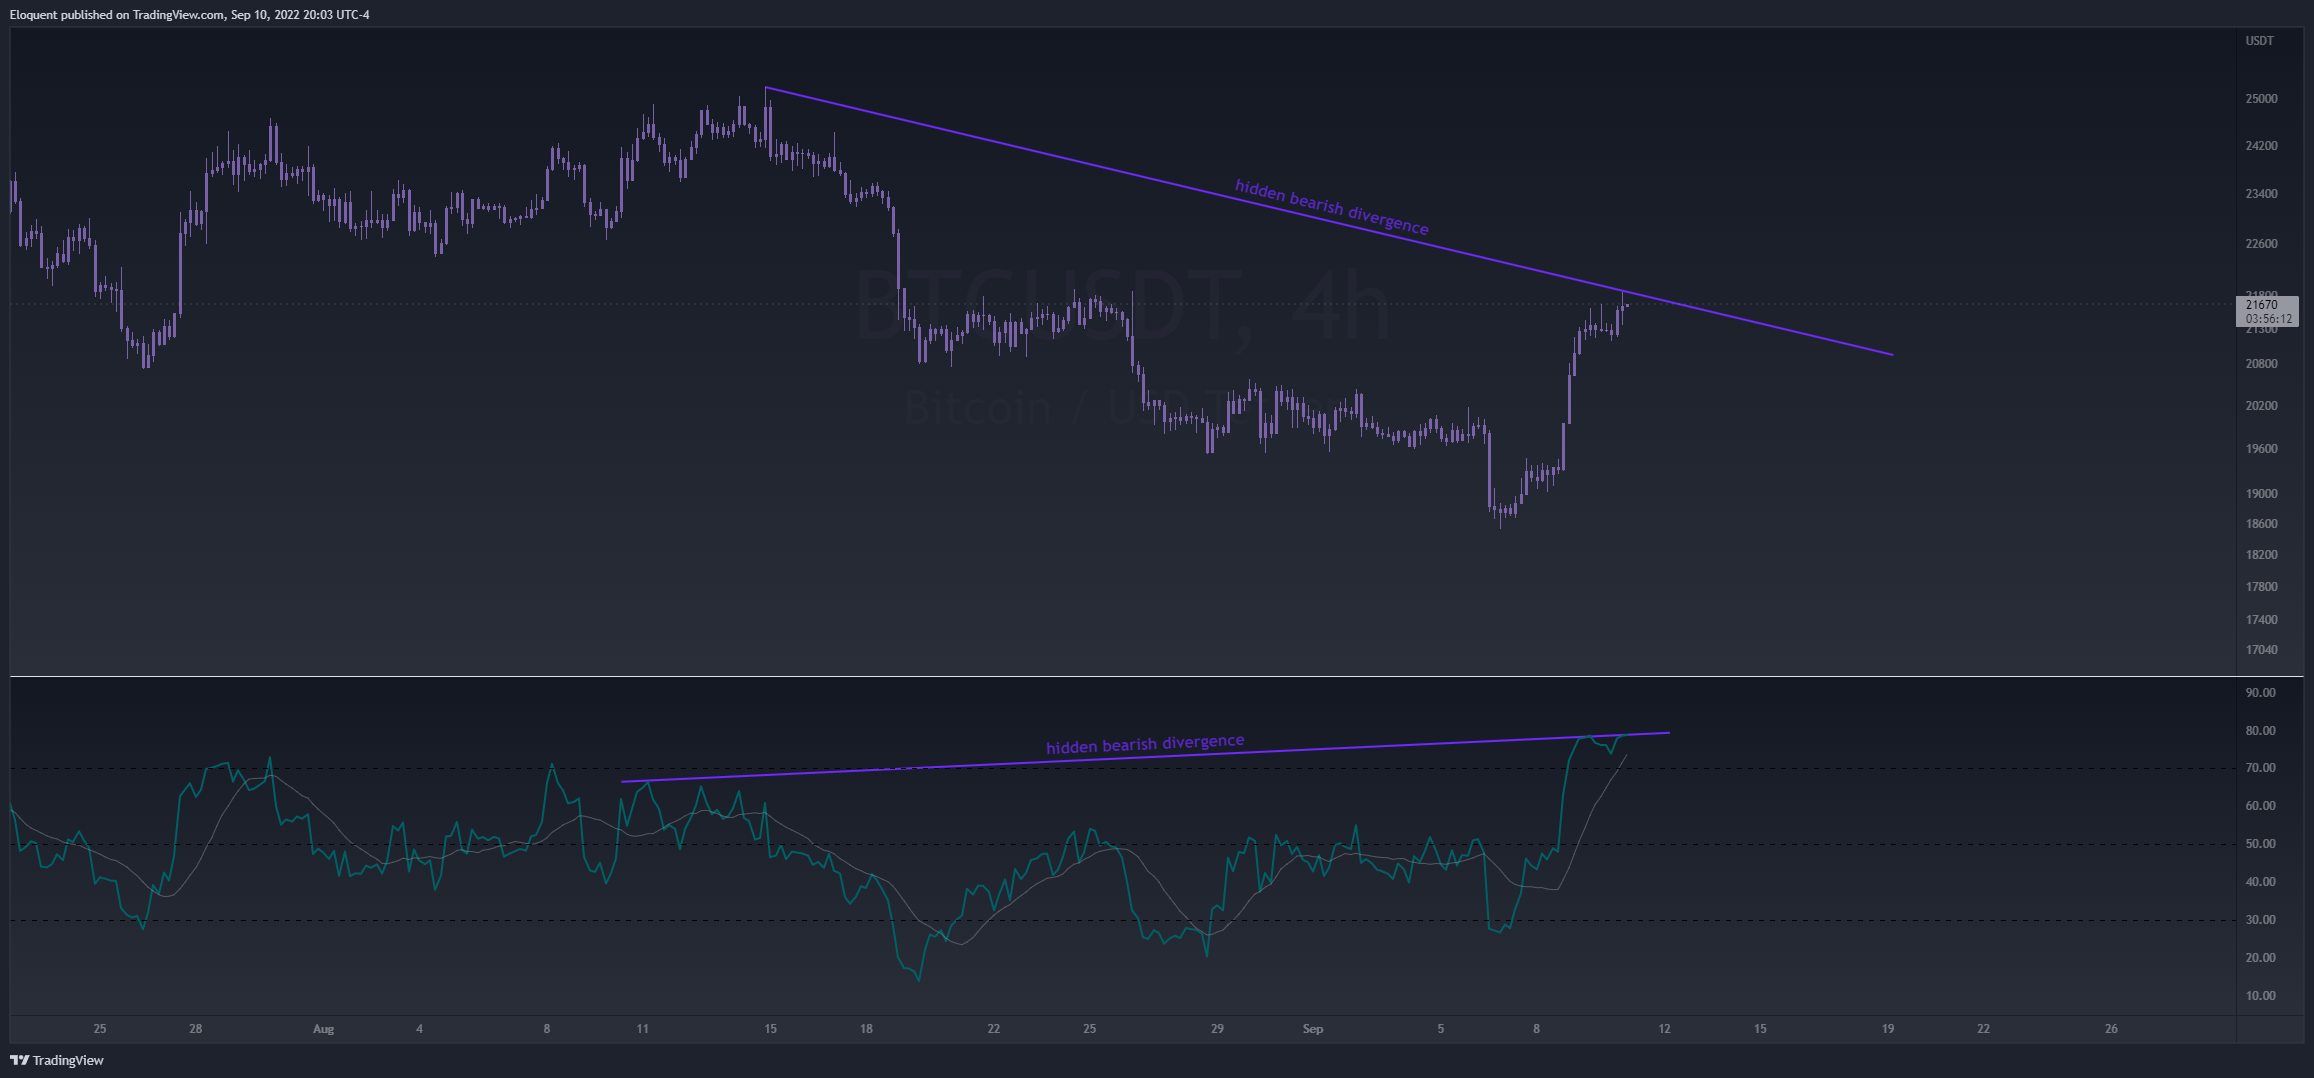The width and height of the screenshot is (2314, 1078).
Task: Click the 20200 price axis label
Action: (2261, 406)
